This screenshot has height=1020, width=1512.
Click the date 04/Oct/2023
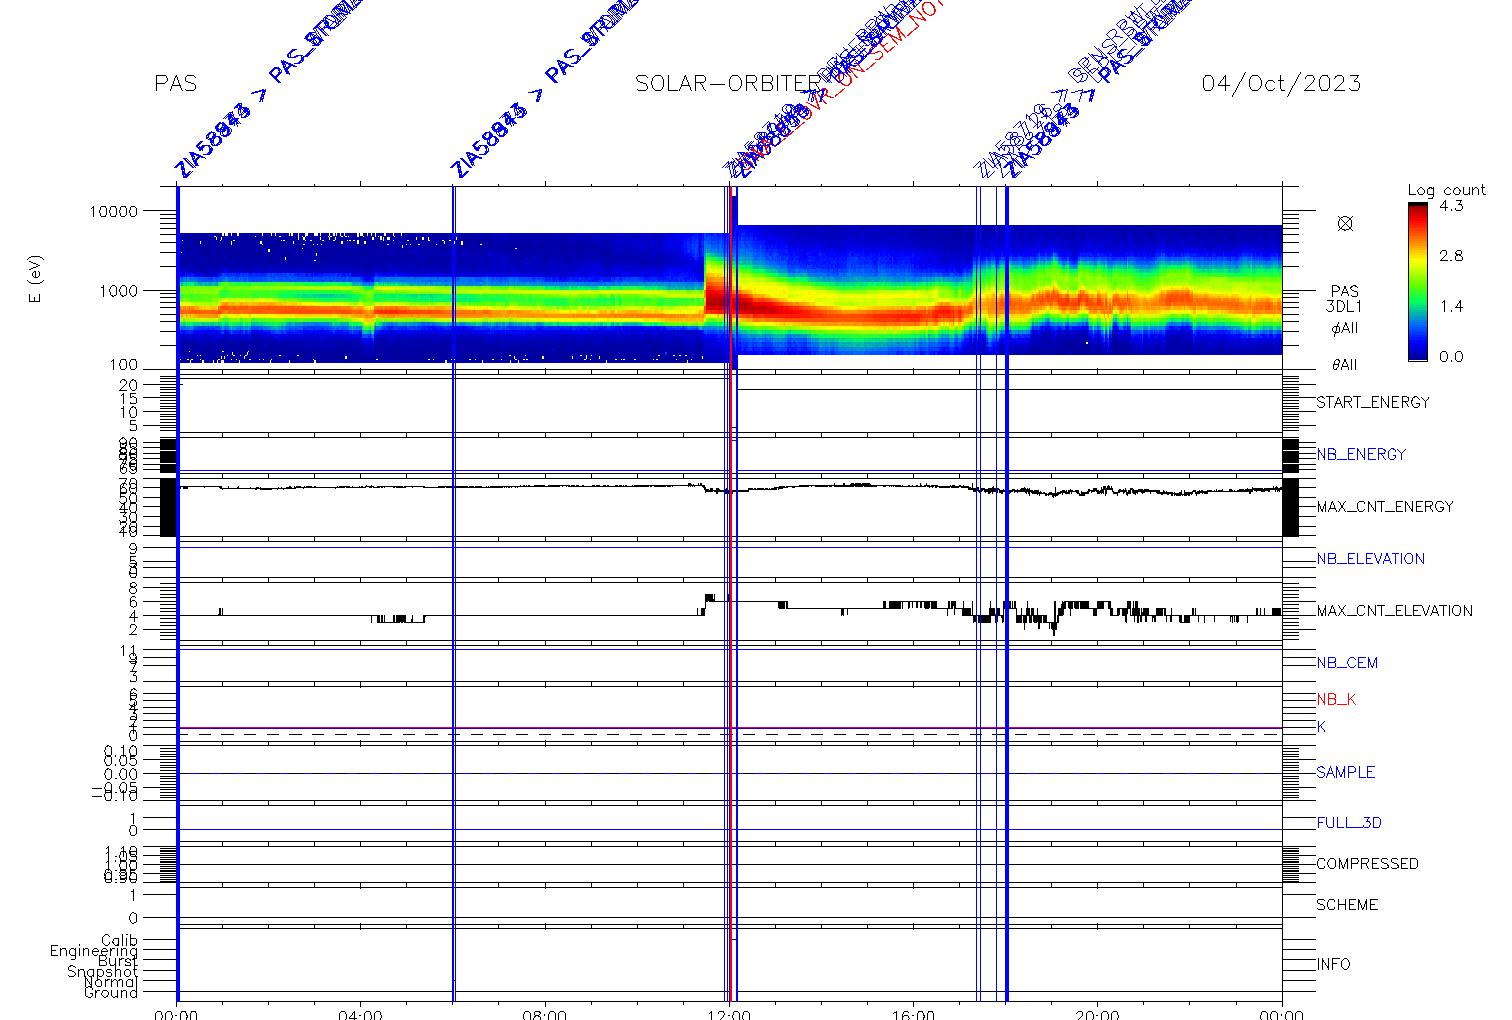click(x=1281, y=84)
